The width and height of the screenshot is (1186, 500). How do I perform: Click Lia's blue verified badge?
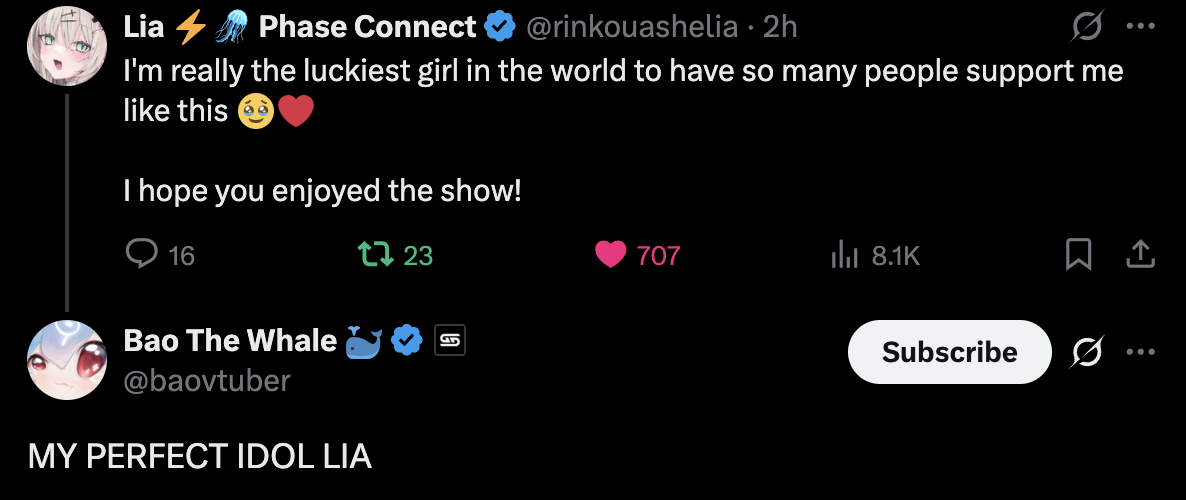[500, 28]
